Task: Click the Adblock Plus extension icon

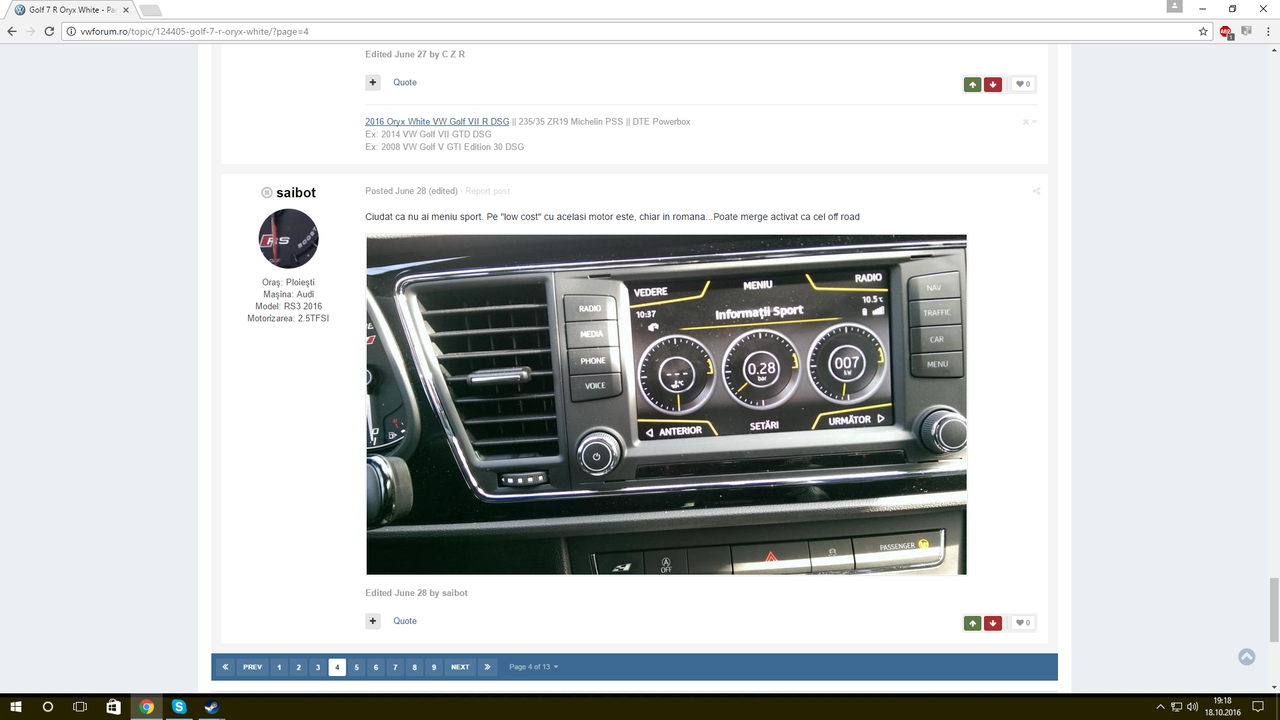Action: [1225, 31]
